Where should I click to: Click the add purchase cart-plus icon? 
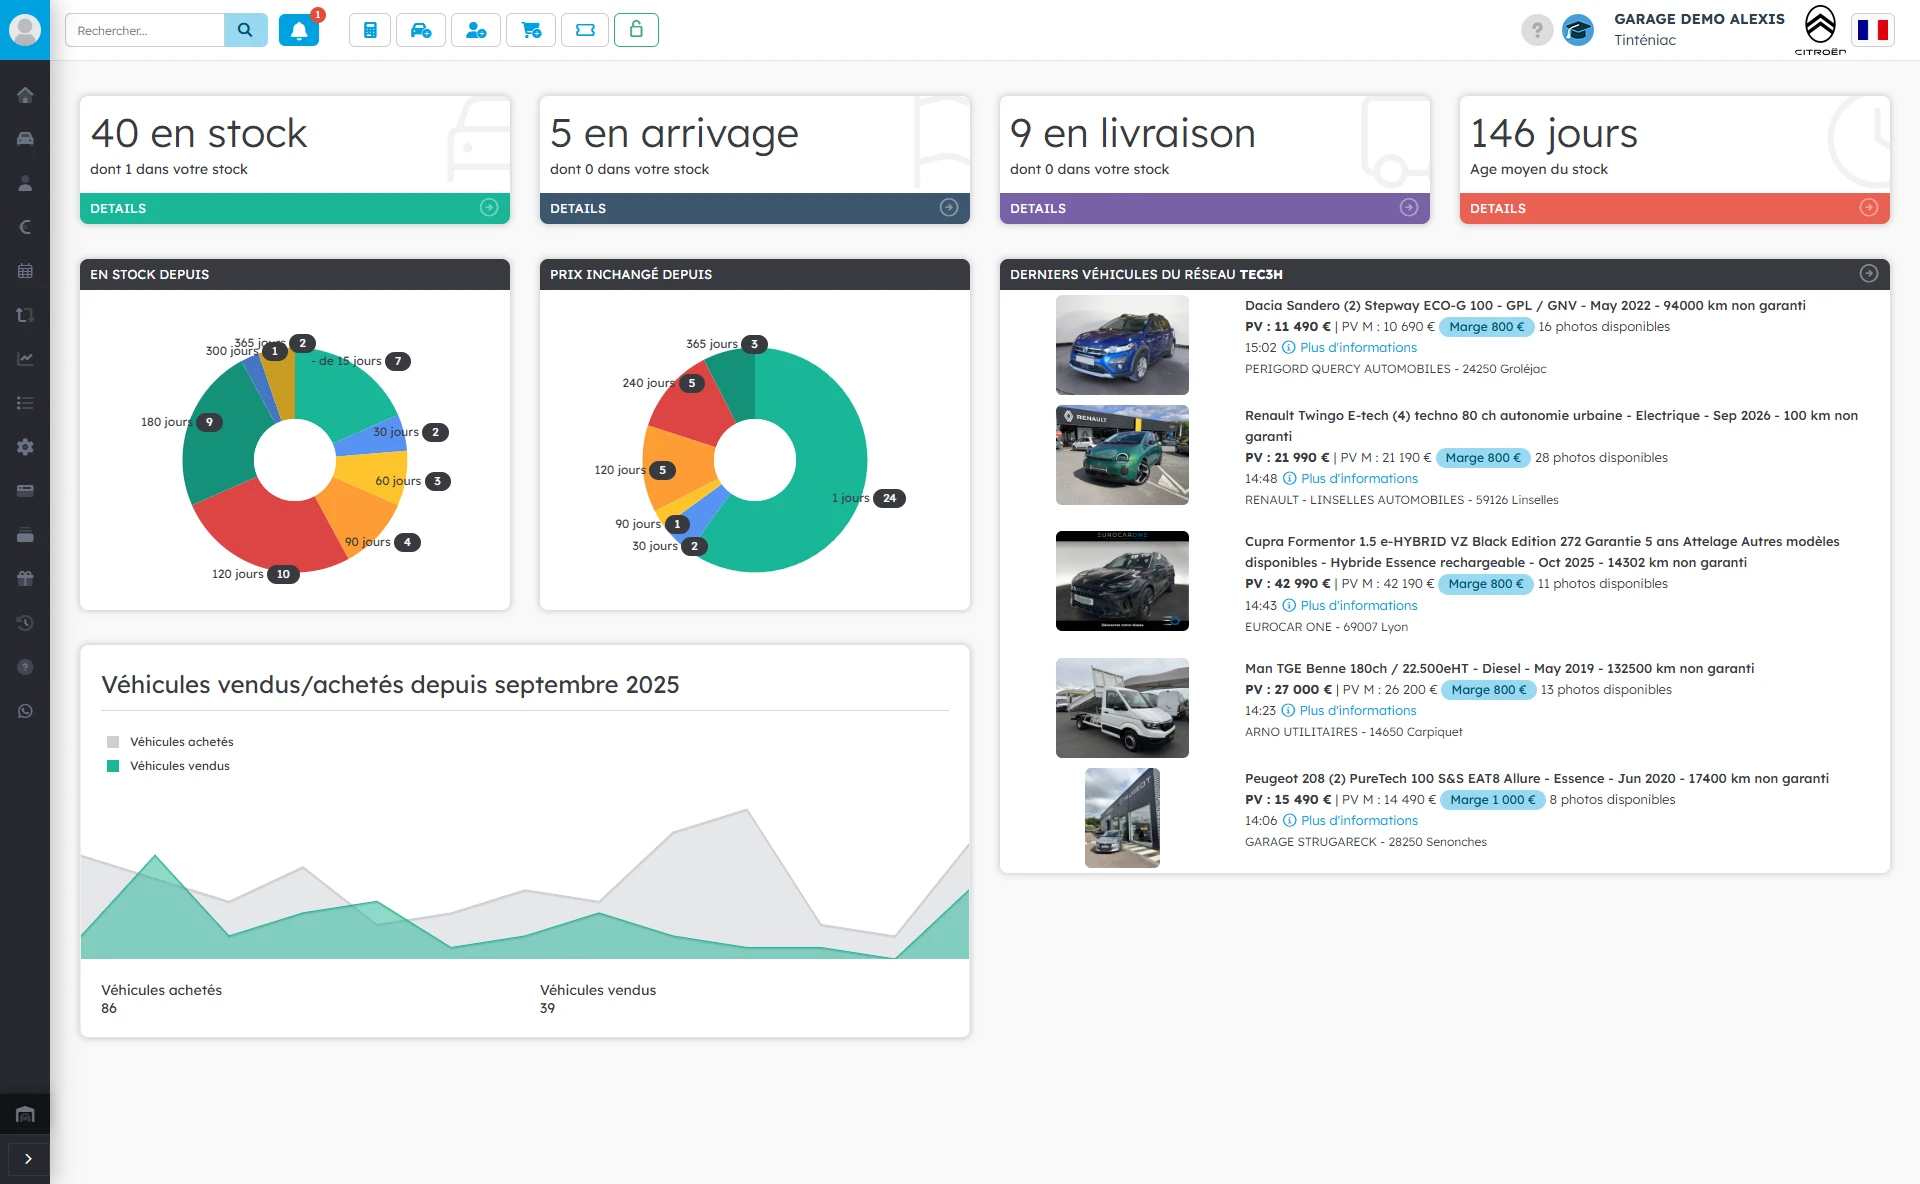click(x=531, y=30)
